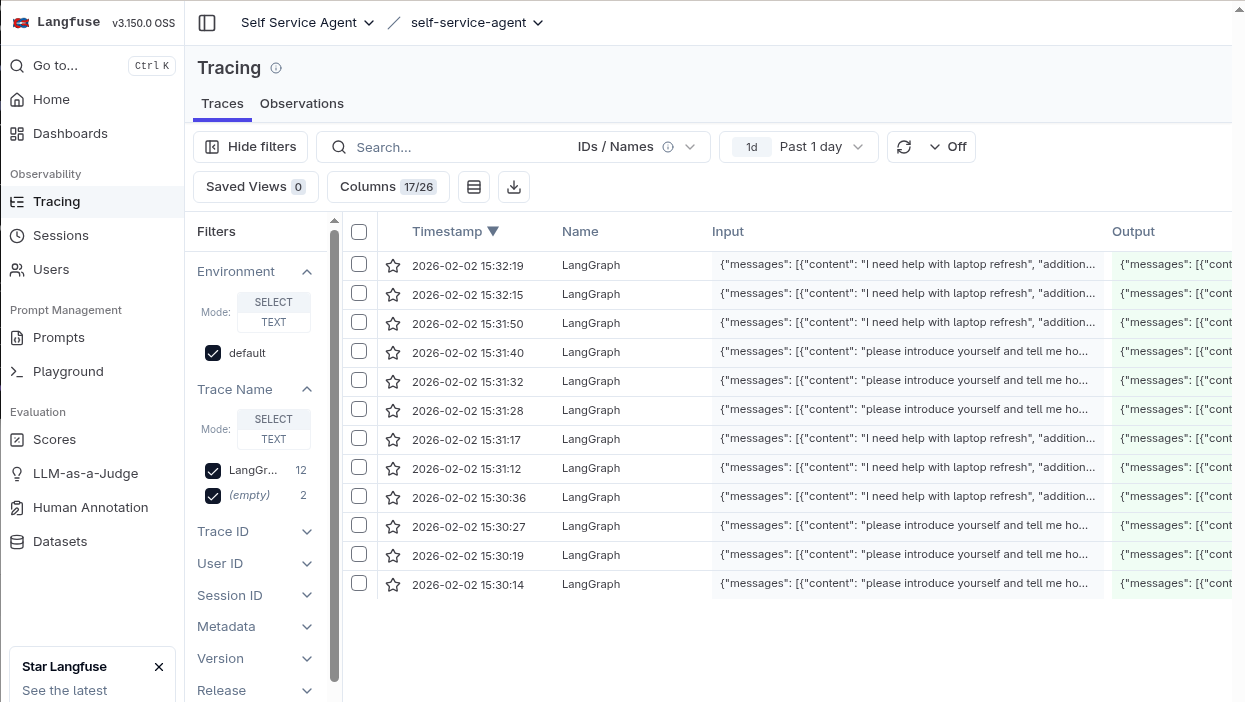Open LLM-as-a-Judge in sidebar
This screenshot has width=1245, height=702.
point(92,474)
